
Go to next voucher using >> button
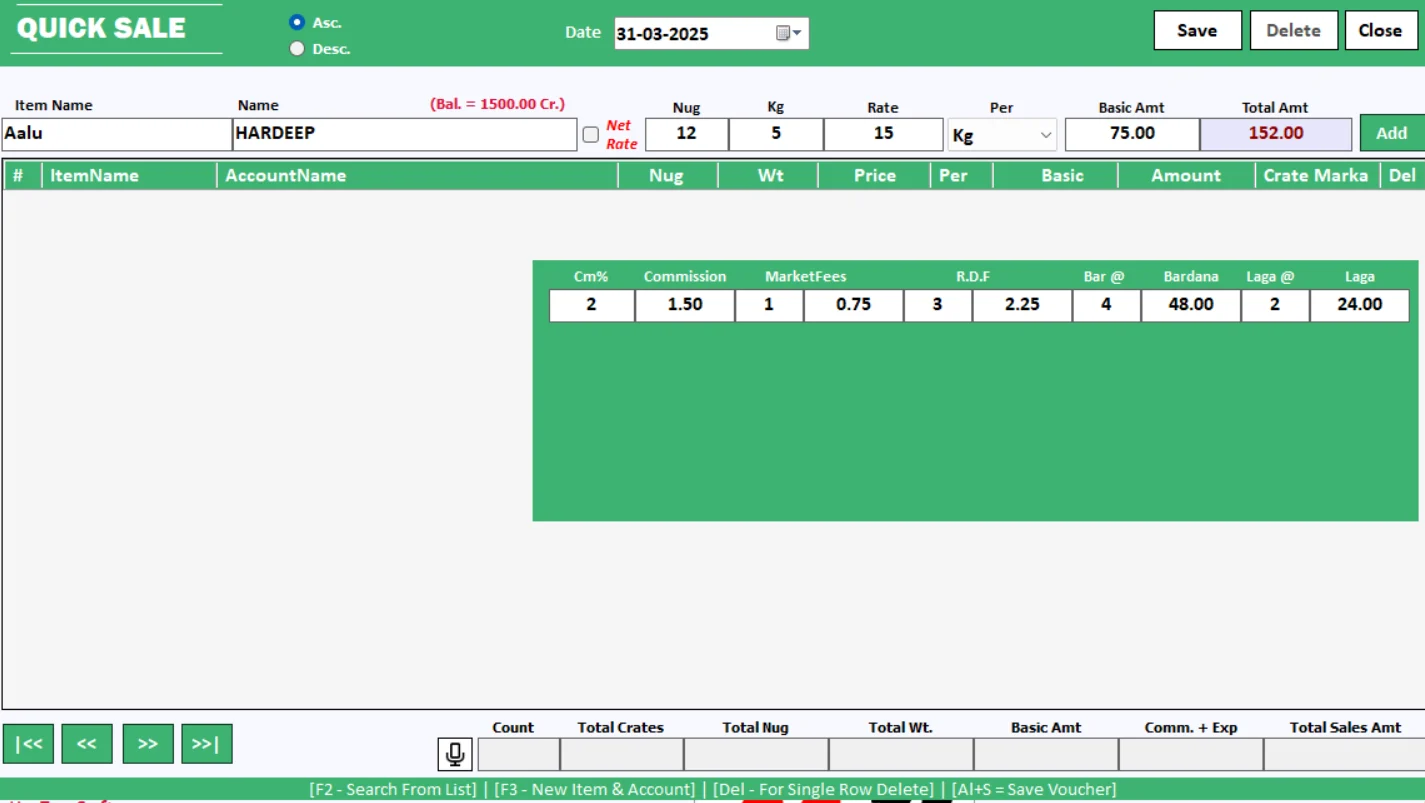[x=148, y=744]
